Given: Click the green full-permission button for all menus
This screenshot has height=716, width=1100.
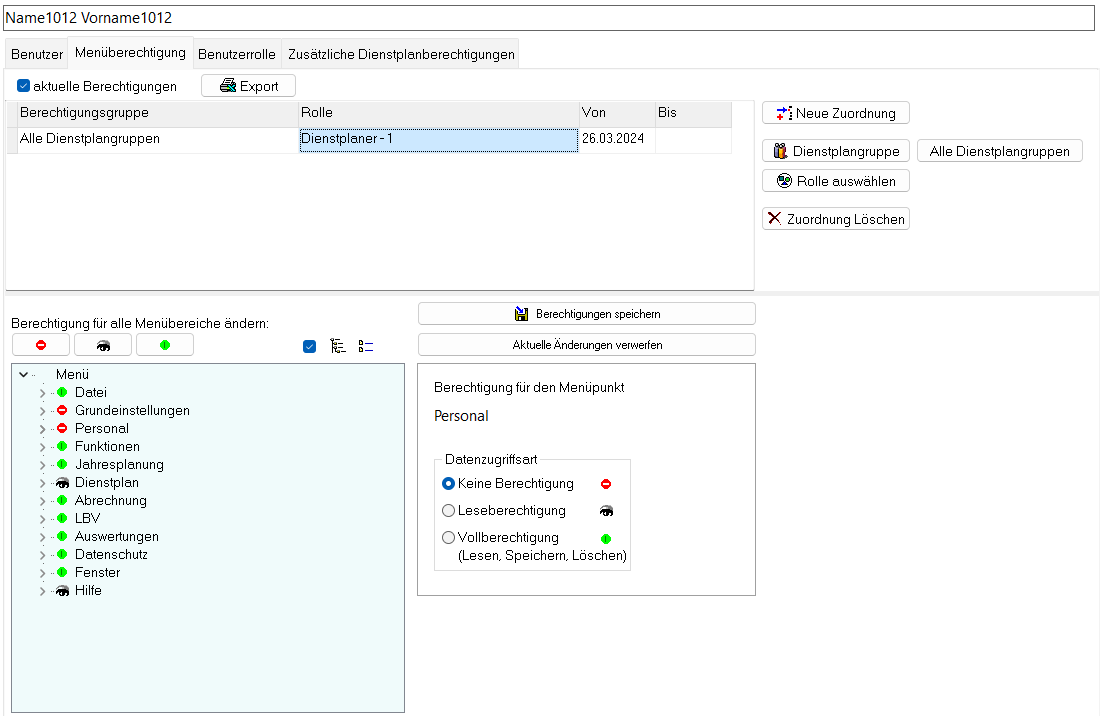Looking at the screenshot, I should pyautogui.click(x=165, y=345).
